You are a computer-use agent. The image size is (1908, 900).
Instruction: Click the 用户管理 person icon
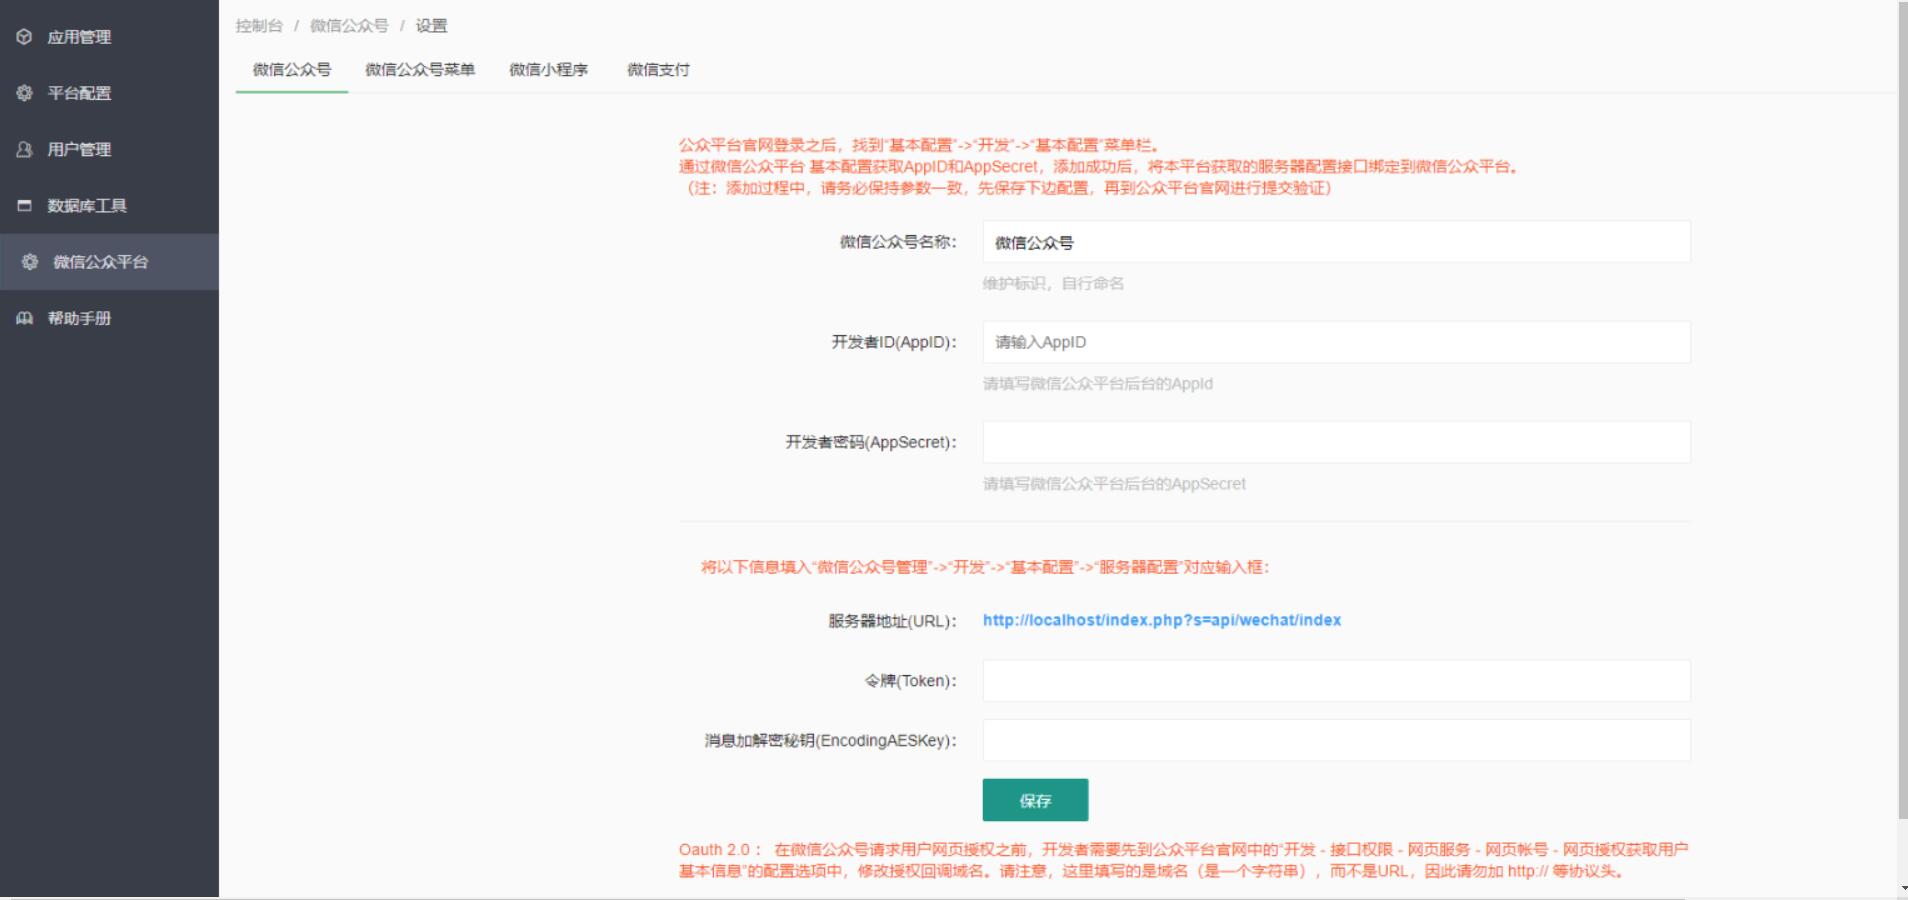point(24,149)
